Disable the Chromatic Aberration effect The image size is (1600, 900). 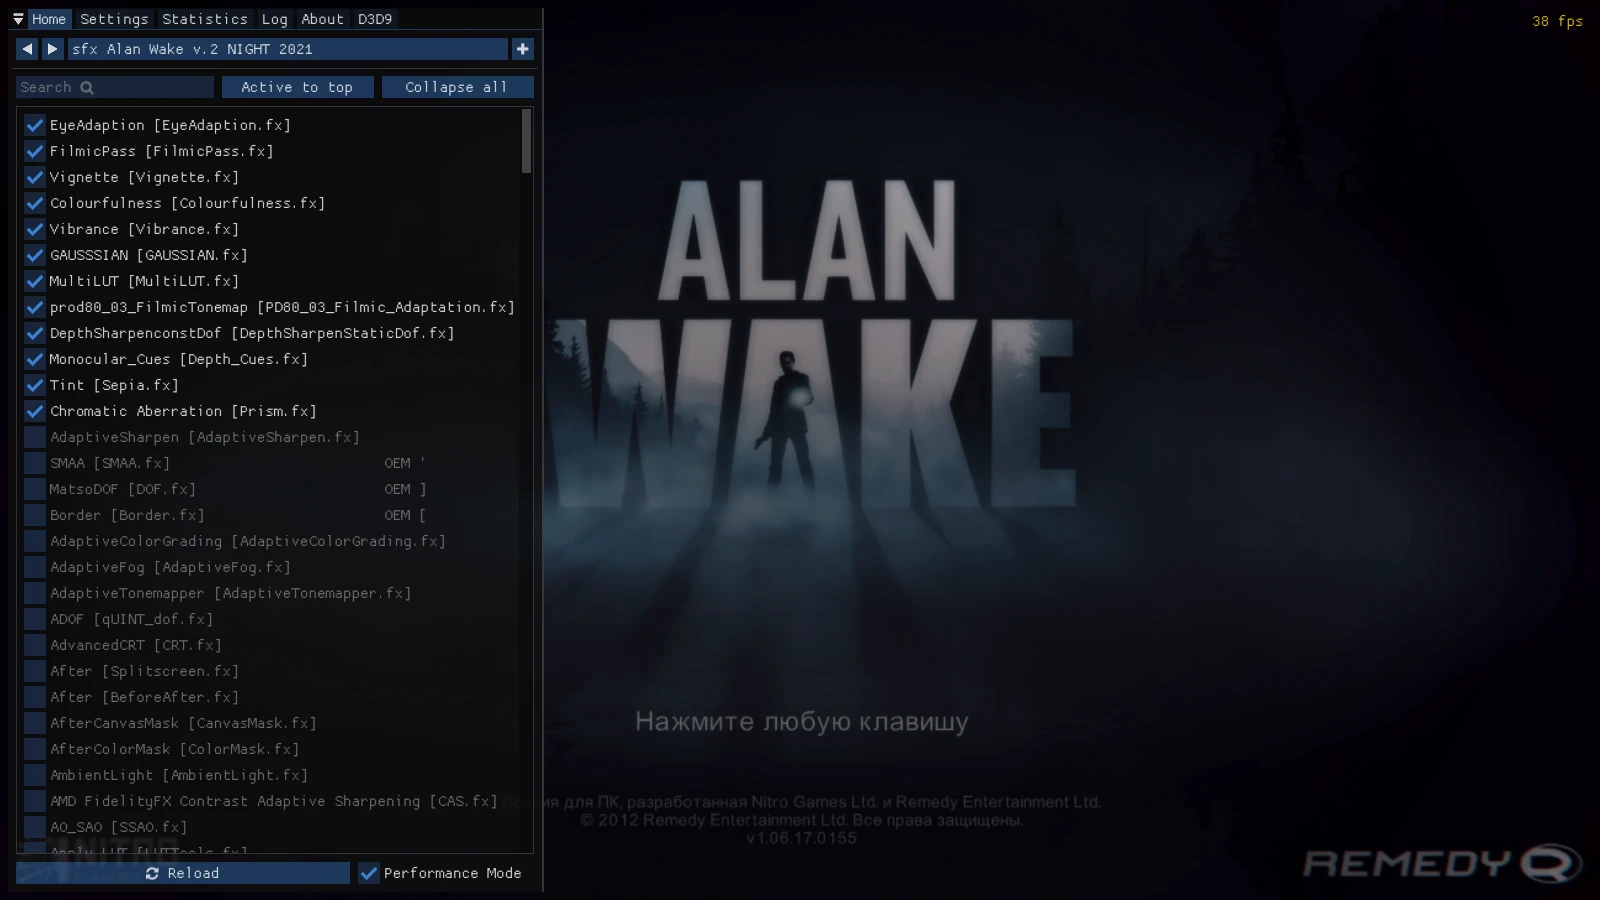tap(34, 411)
